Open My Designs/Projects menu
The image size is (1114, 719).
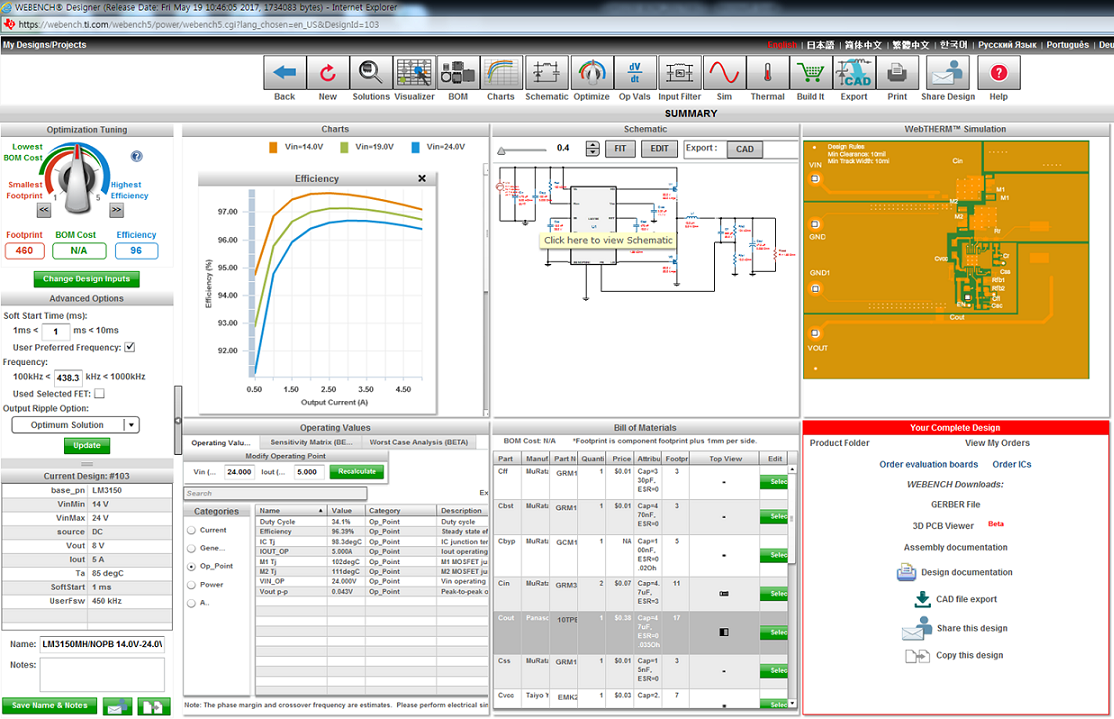point(45,45)
